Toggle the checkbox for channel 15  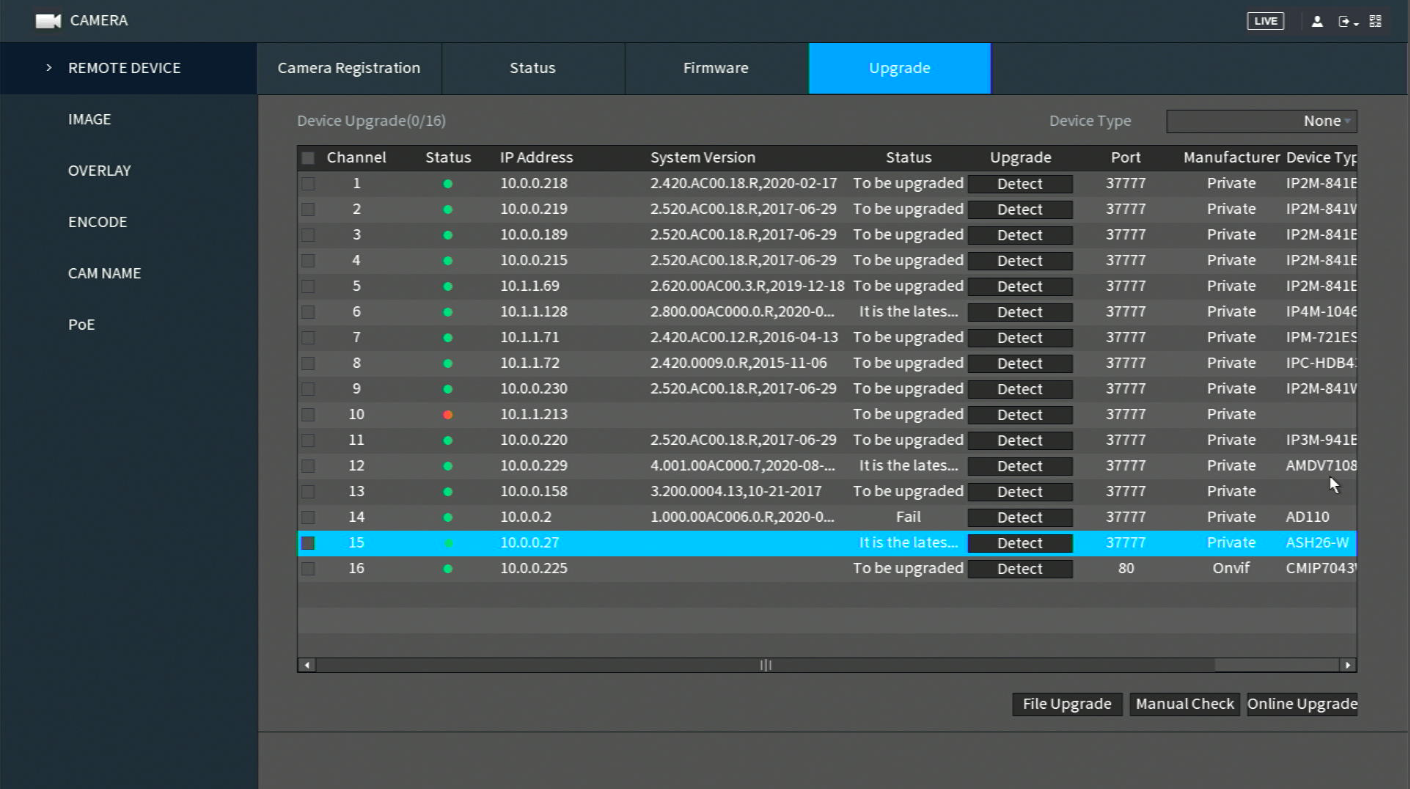(308, 543)
